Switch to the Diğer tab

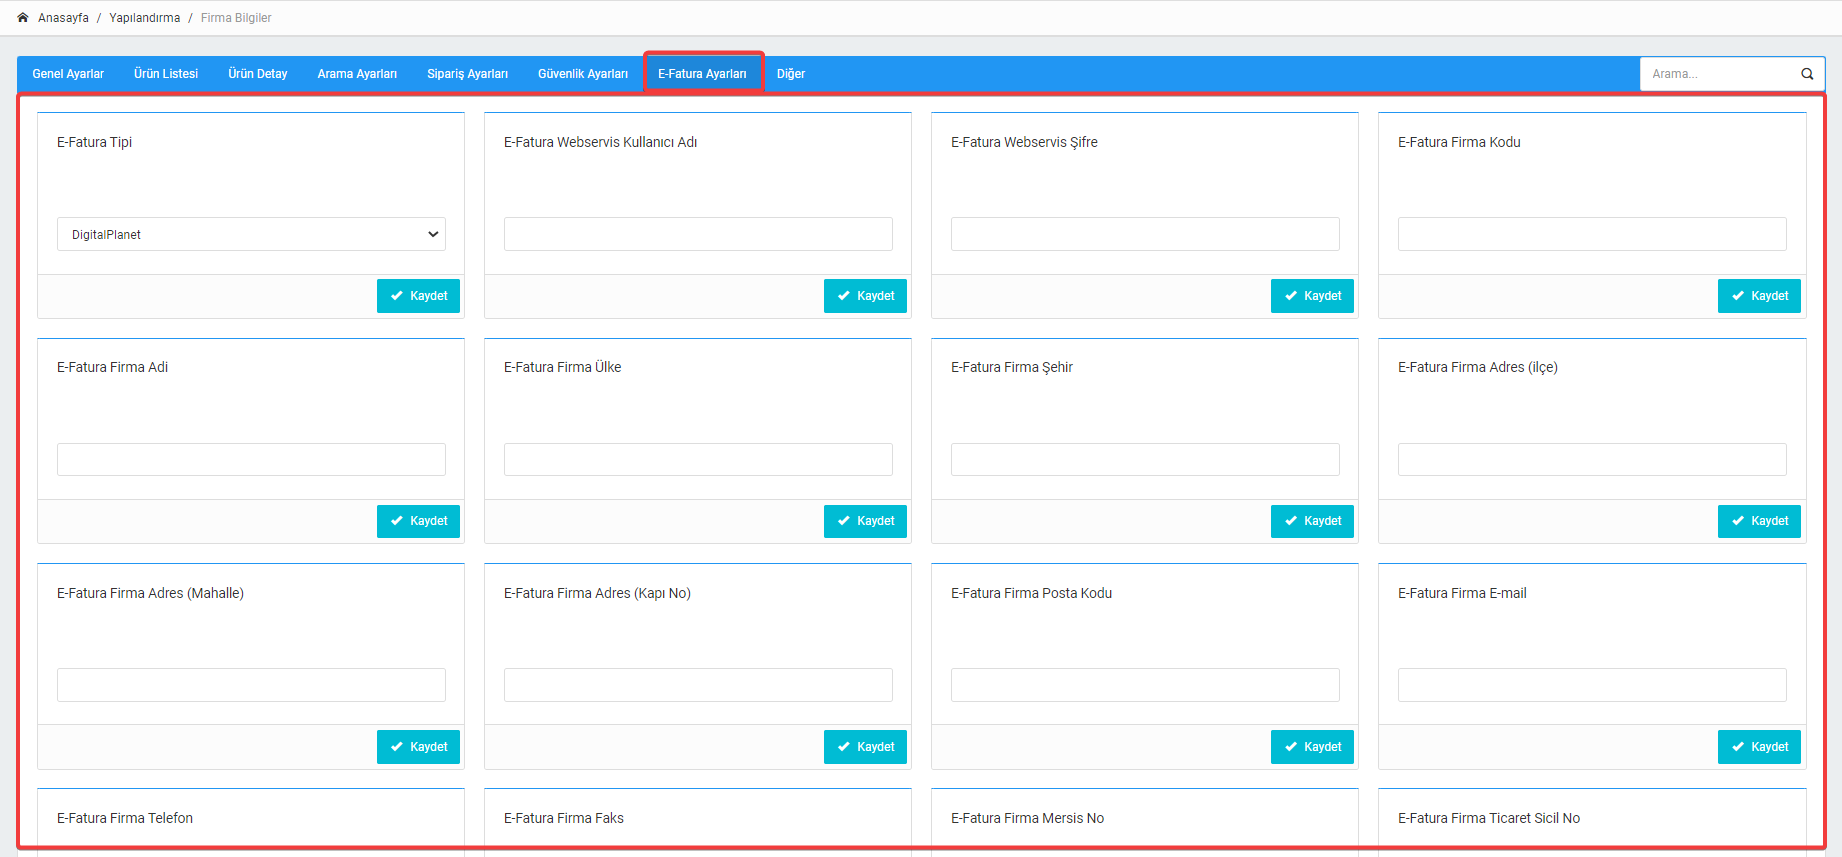point(791,74)
